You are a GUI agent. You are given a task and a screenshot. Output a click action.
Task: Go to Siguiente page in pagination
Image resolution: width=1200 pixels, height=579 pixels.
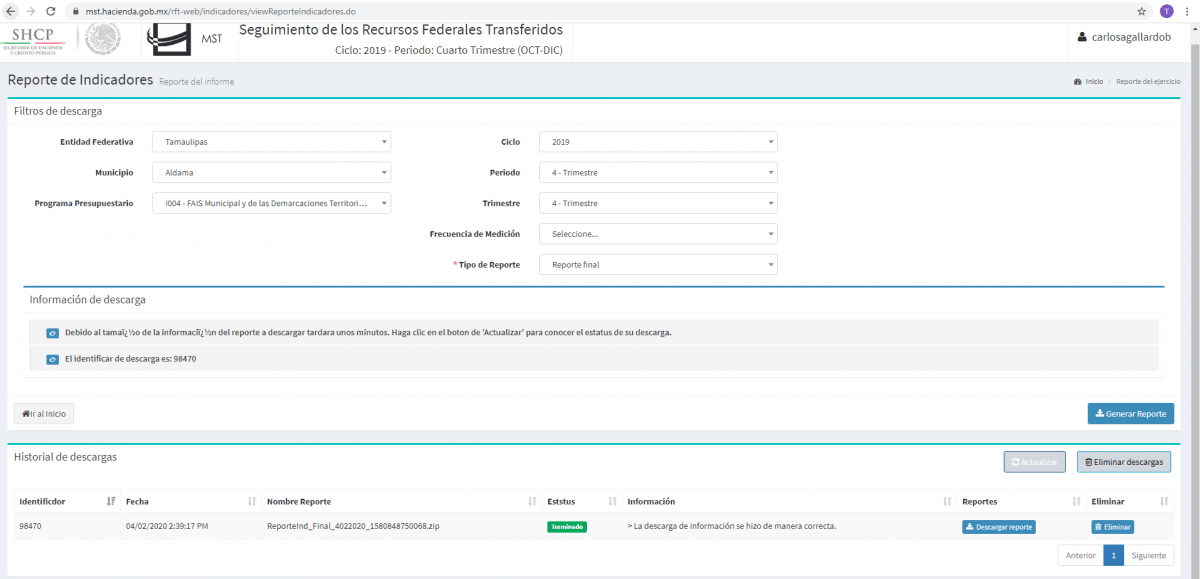tap(1148, 556)
